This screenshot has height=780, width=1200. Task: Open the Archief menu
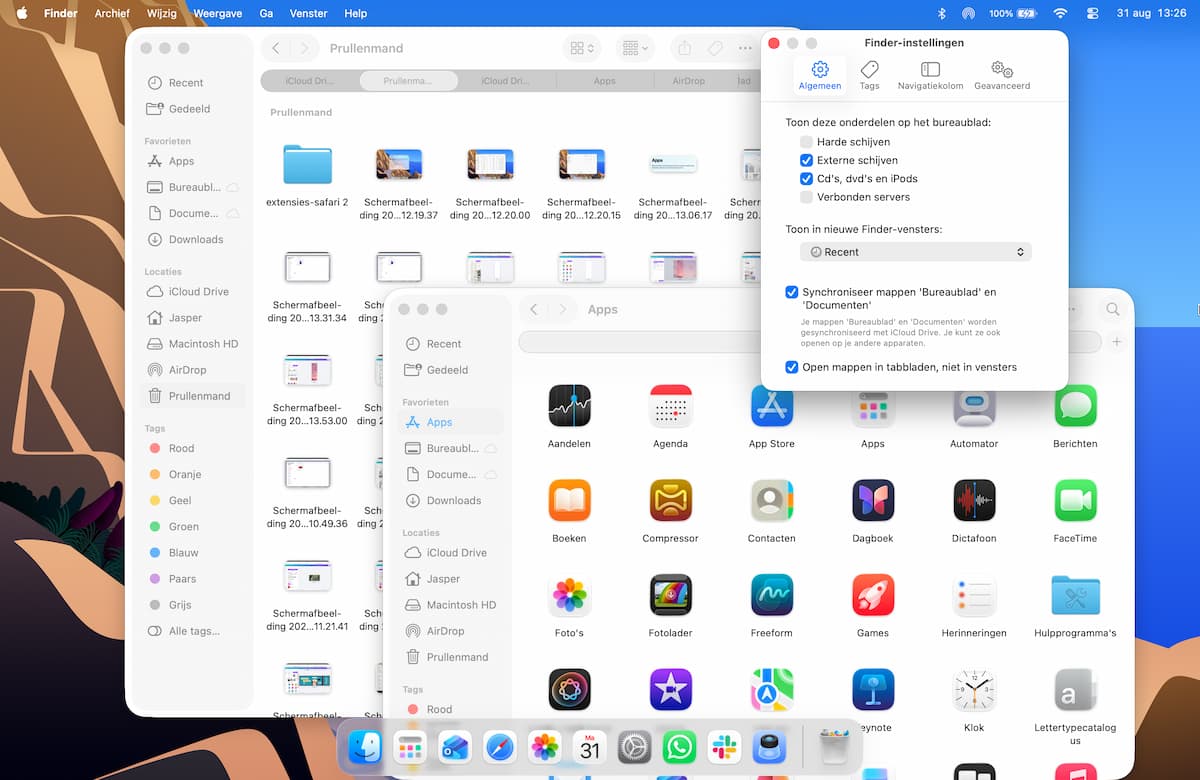112,14
